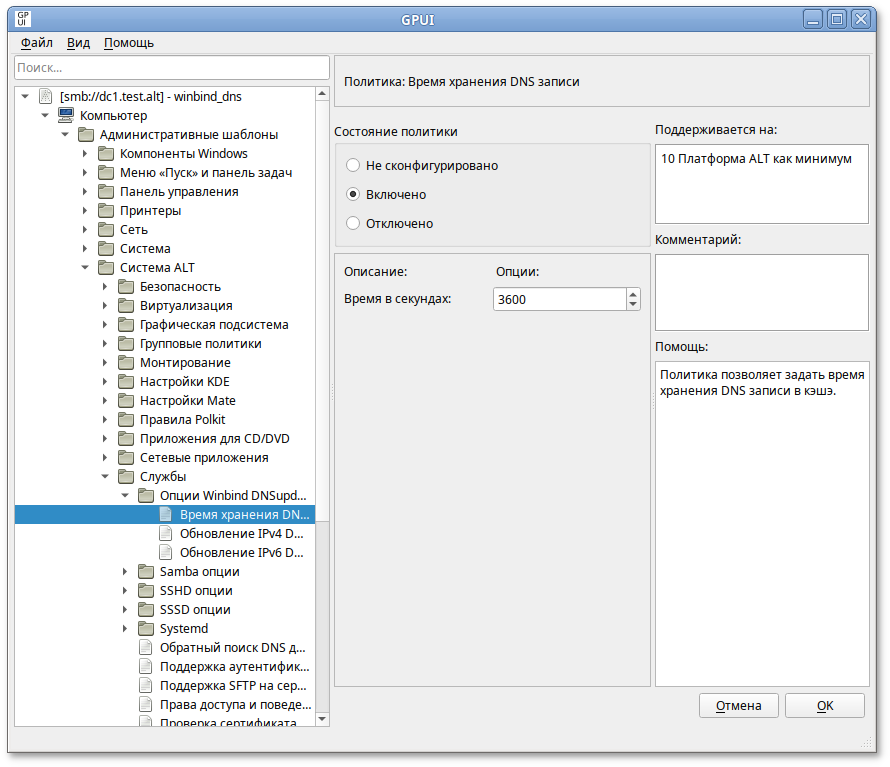The width and height of the screenshot is (890, 767).
Task: Select the Не сконфигурировано radio option
Action: 353,165
